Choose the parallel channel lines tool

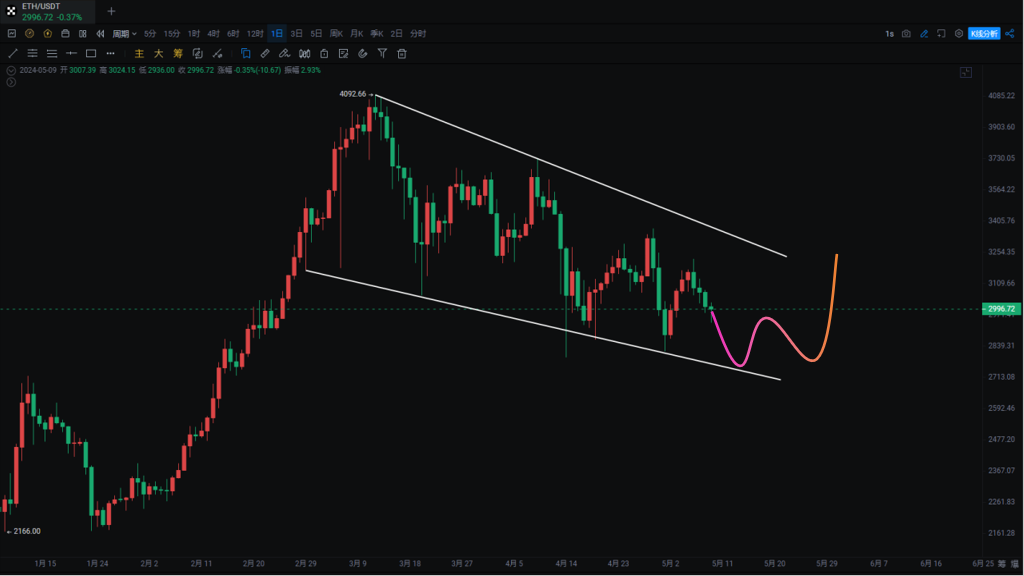32,54
